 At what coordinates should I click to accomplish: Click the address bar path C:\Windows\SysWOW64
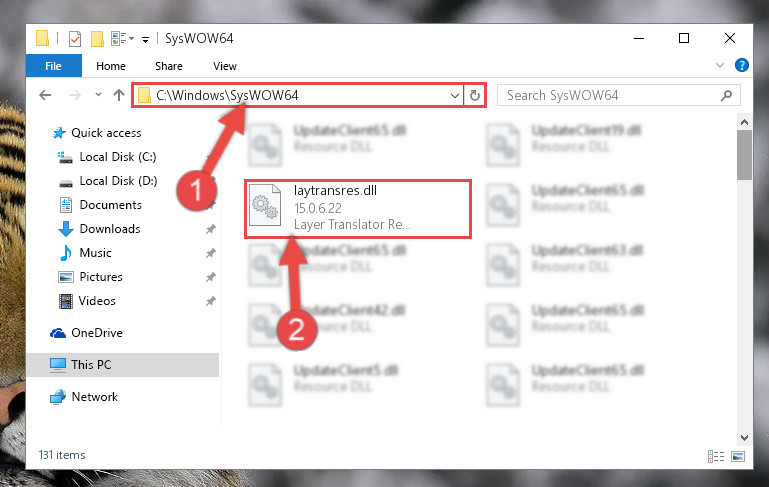tap(227, 95)
